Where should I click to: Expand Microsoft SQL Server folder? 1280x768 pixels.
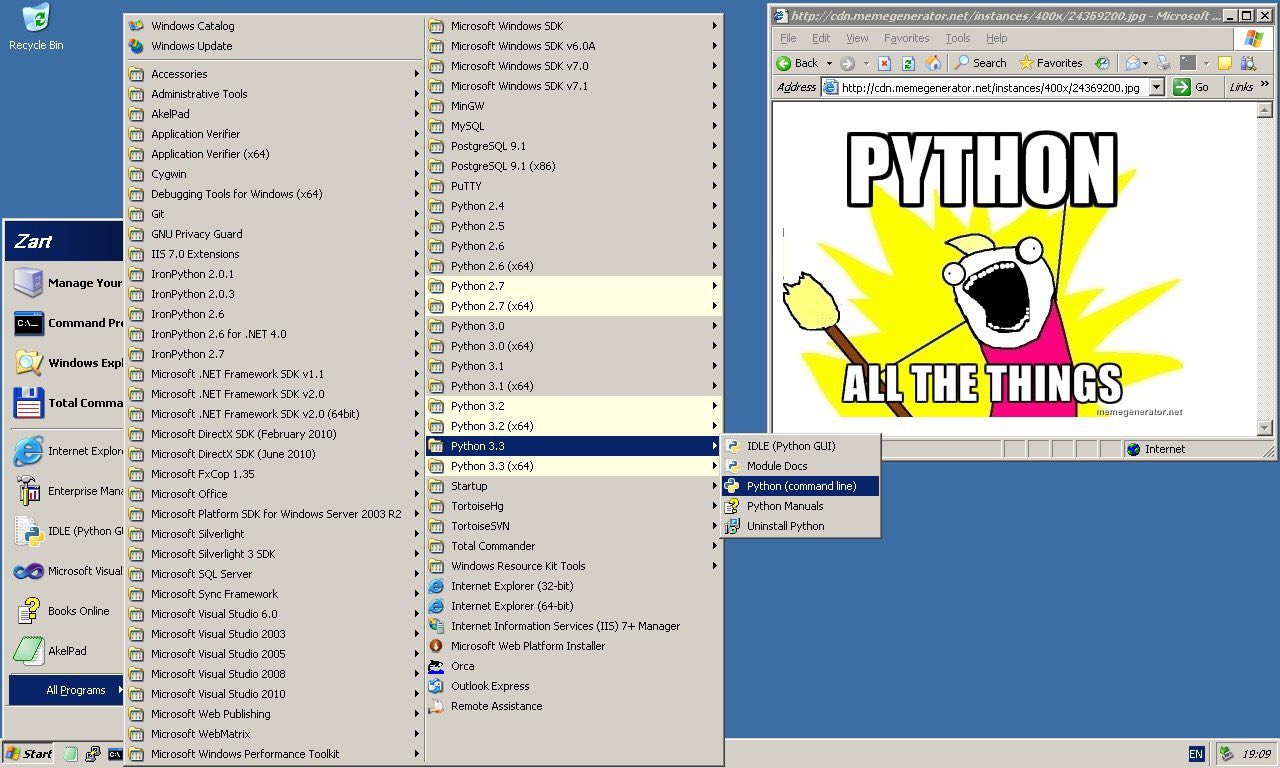(x=275, y=574)
